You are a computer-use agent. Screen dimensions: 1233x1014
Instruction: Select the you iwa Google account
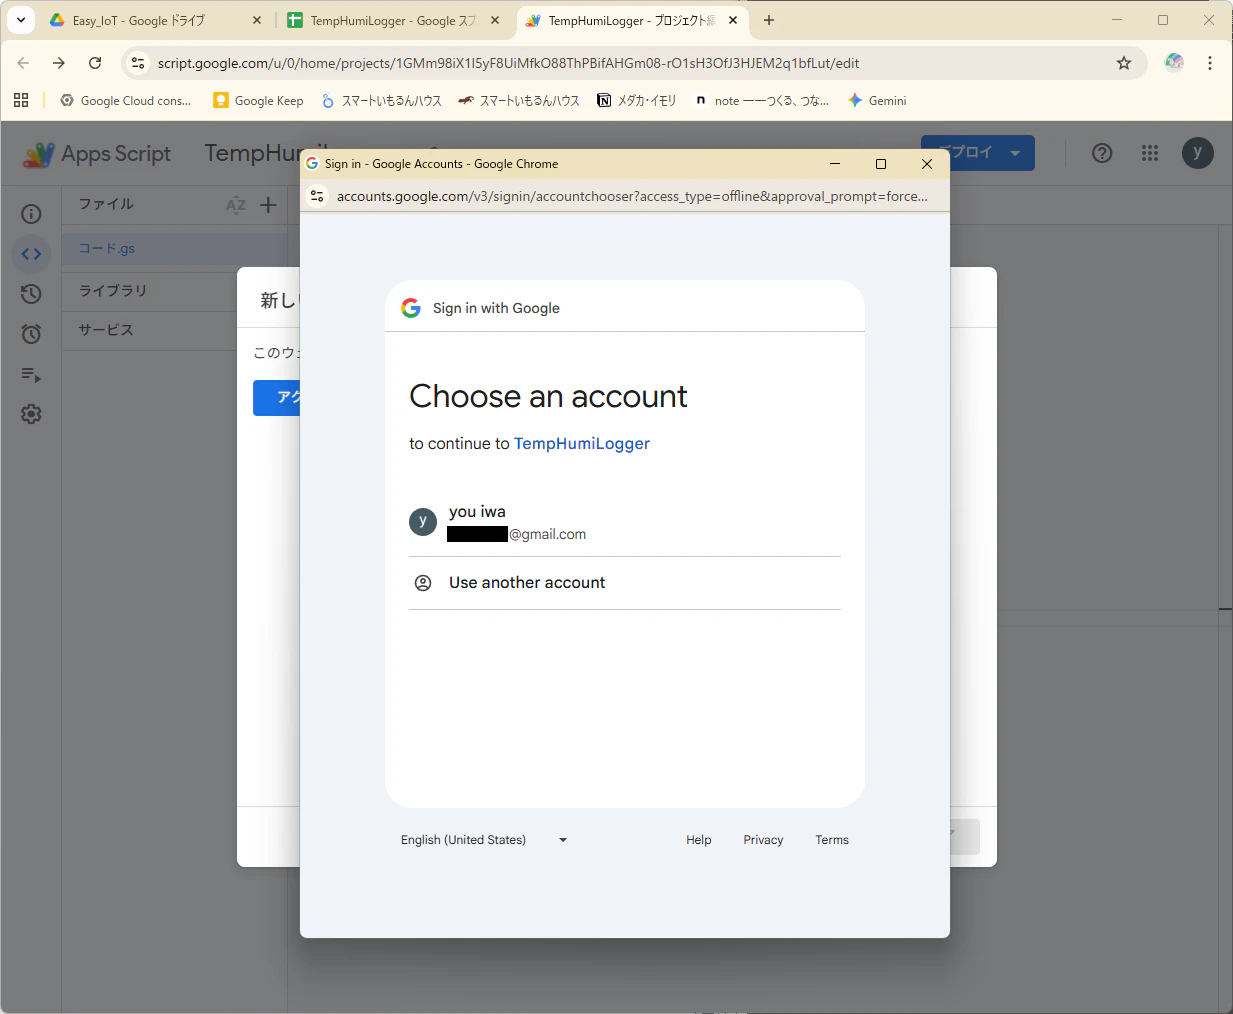(x=624, y=522)
